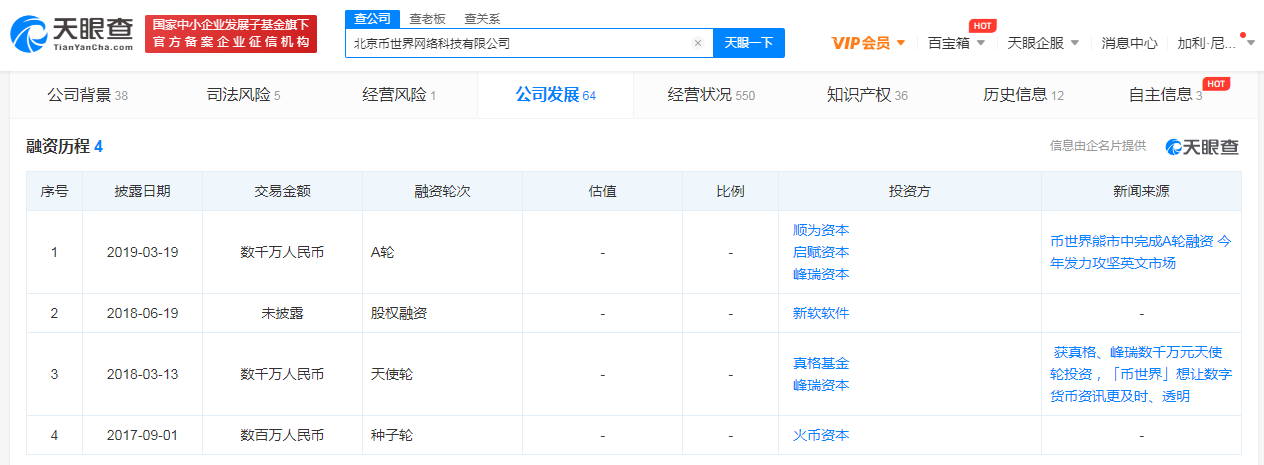Switch to the 司法风险 tab
Viewport: 1264px width, 465px height.
click(x=243, y=95)
